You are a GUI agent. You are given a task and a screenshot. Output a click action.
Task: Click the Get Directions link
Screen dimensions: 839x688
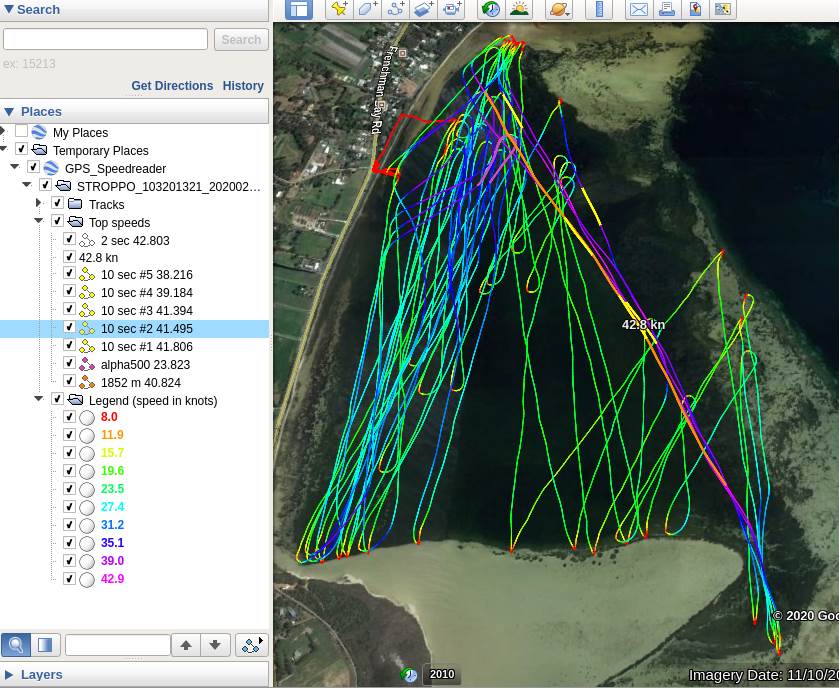172,86
